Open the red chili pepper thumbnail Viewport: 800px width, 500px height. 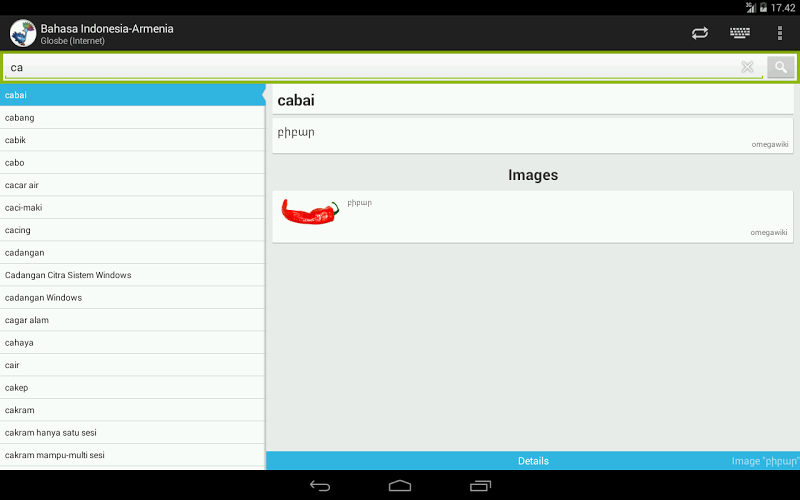coord(310,212)
